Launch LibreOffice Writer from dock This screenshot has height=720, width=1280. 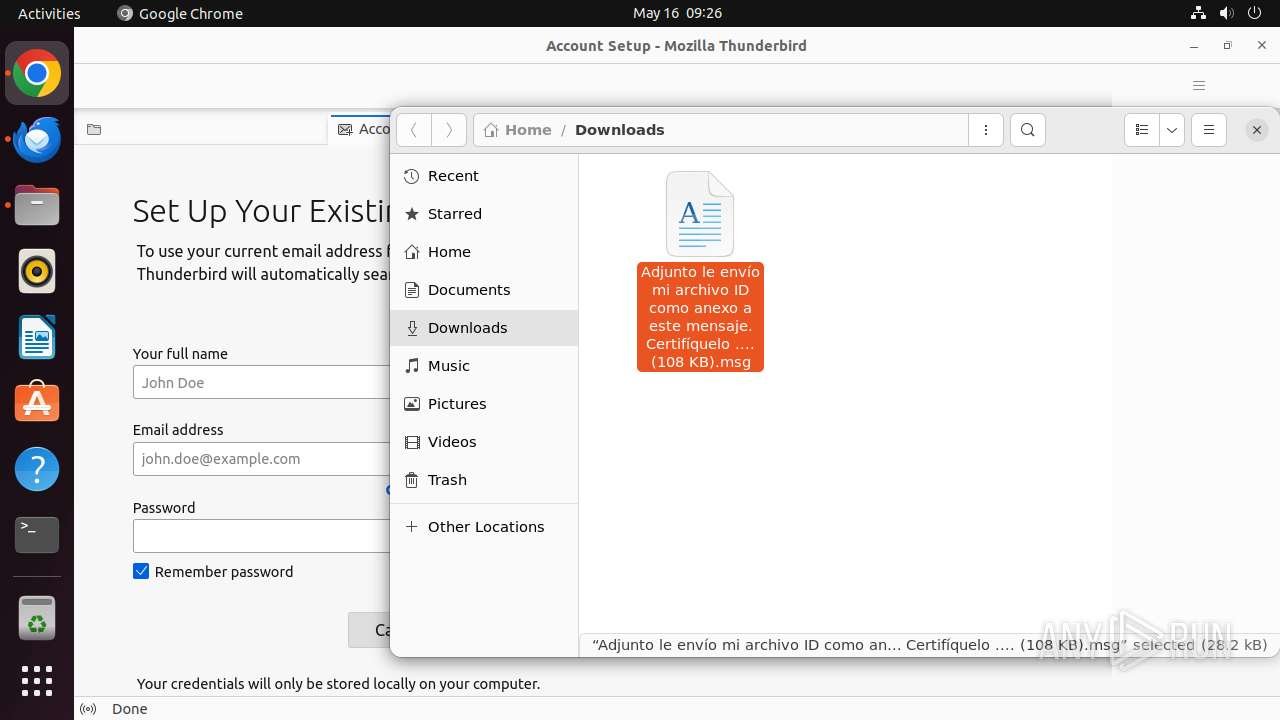pos(37,337)
